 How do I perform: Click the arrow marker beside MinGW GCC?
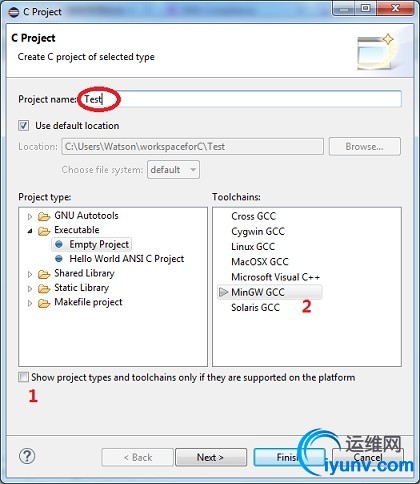pos(223,292)
